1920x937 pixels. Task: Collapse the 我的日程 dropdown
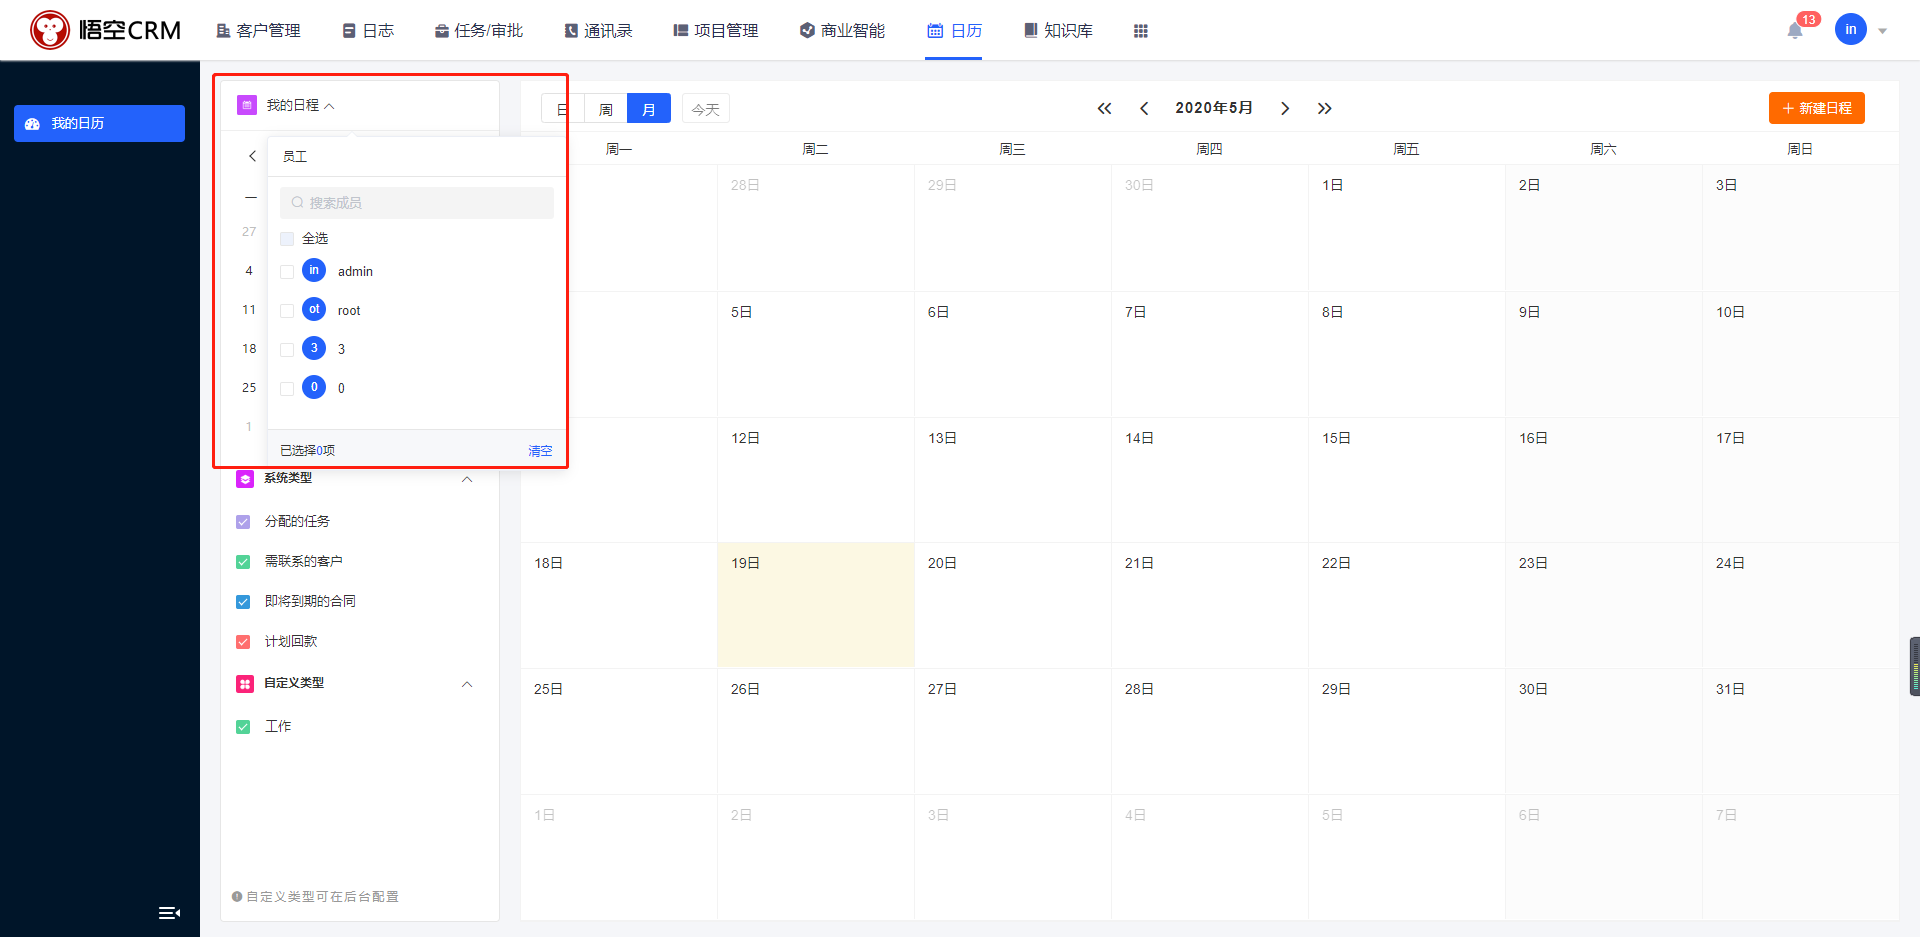pos(330,106)
